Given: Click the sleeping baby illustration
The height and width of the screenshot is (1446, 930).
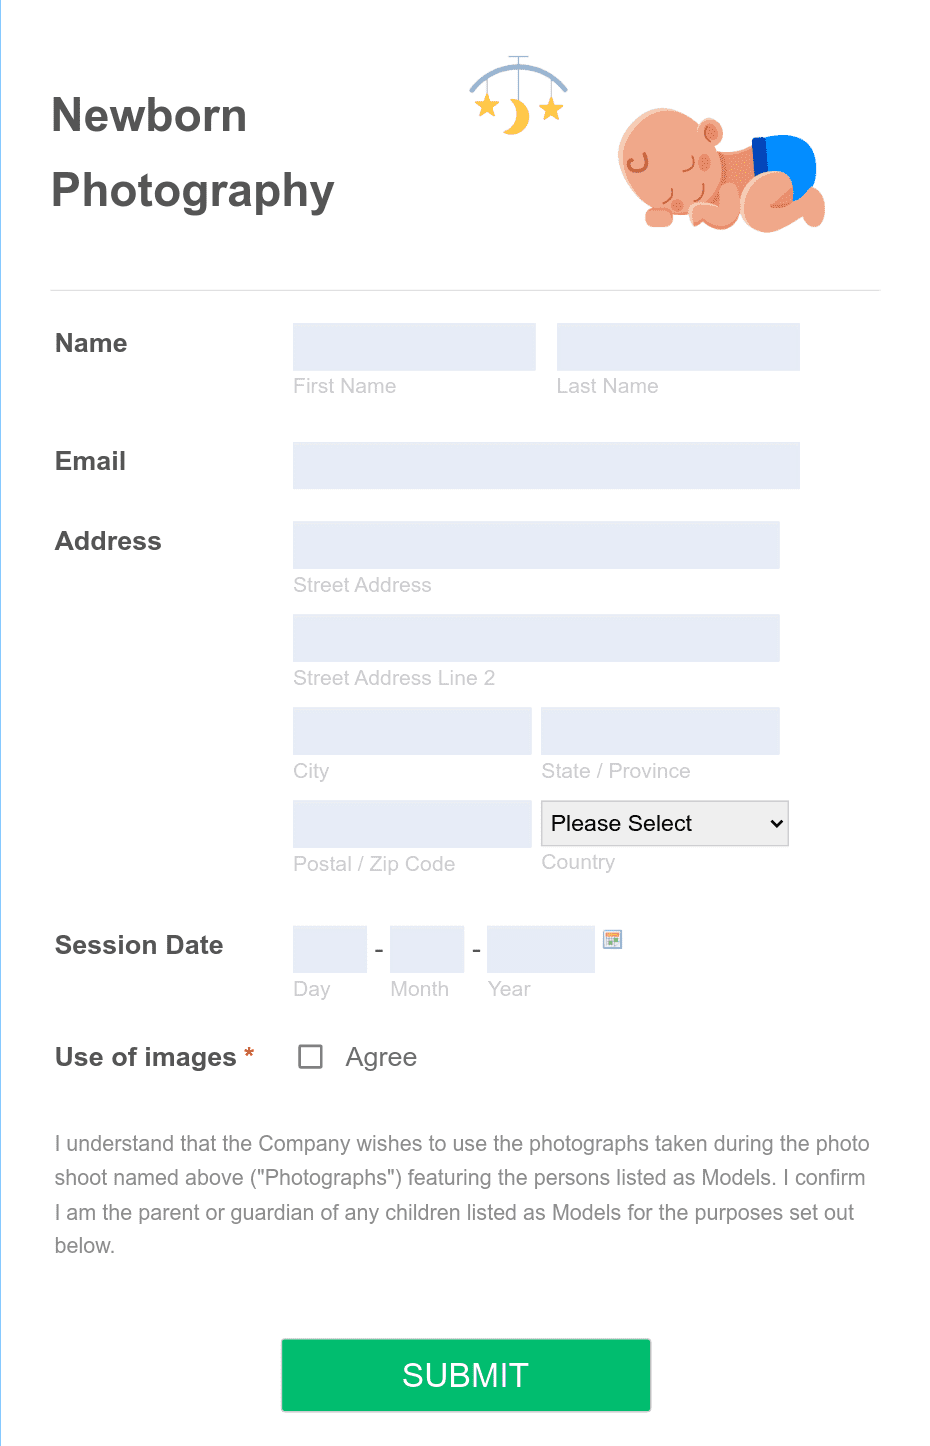Looking at the screenshot, I should click(722, 169).
